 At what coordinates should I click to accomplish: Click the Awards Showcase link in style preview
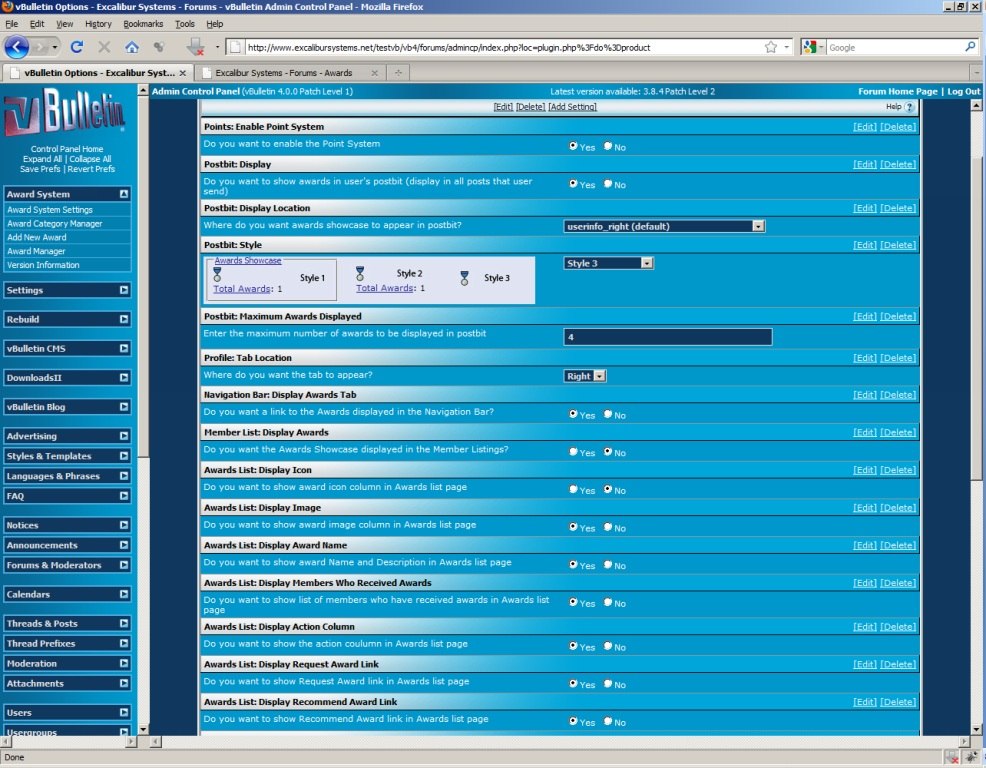(248, 260)
